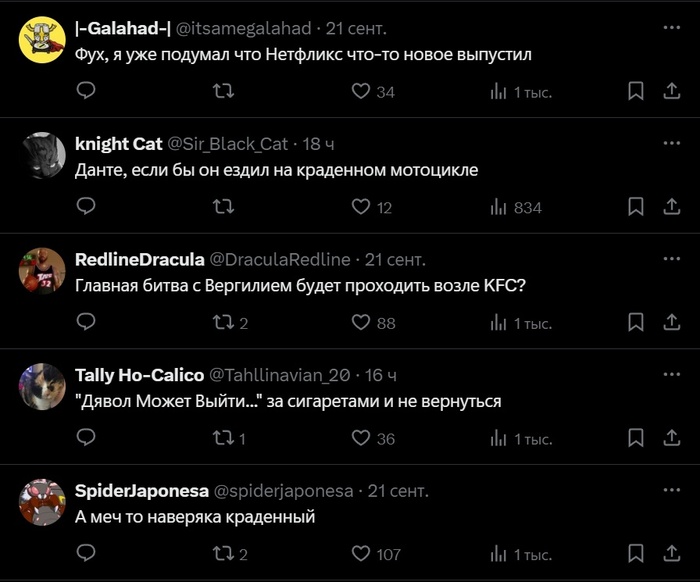Reply to the SpiderJaponesa tweet
Screen dimensions: 700x582
[x=86, y=553]
